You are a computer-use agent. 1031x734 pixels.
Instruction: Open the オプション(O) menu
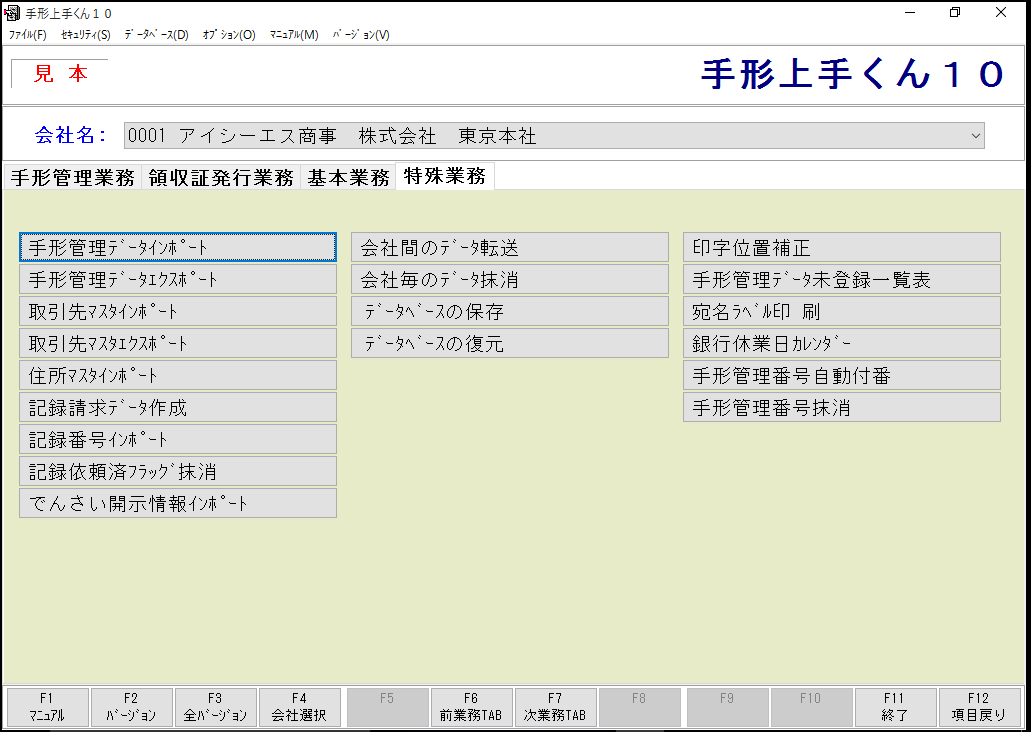click(x=229, y=35)
